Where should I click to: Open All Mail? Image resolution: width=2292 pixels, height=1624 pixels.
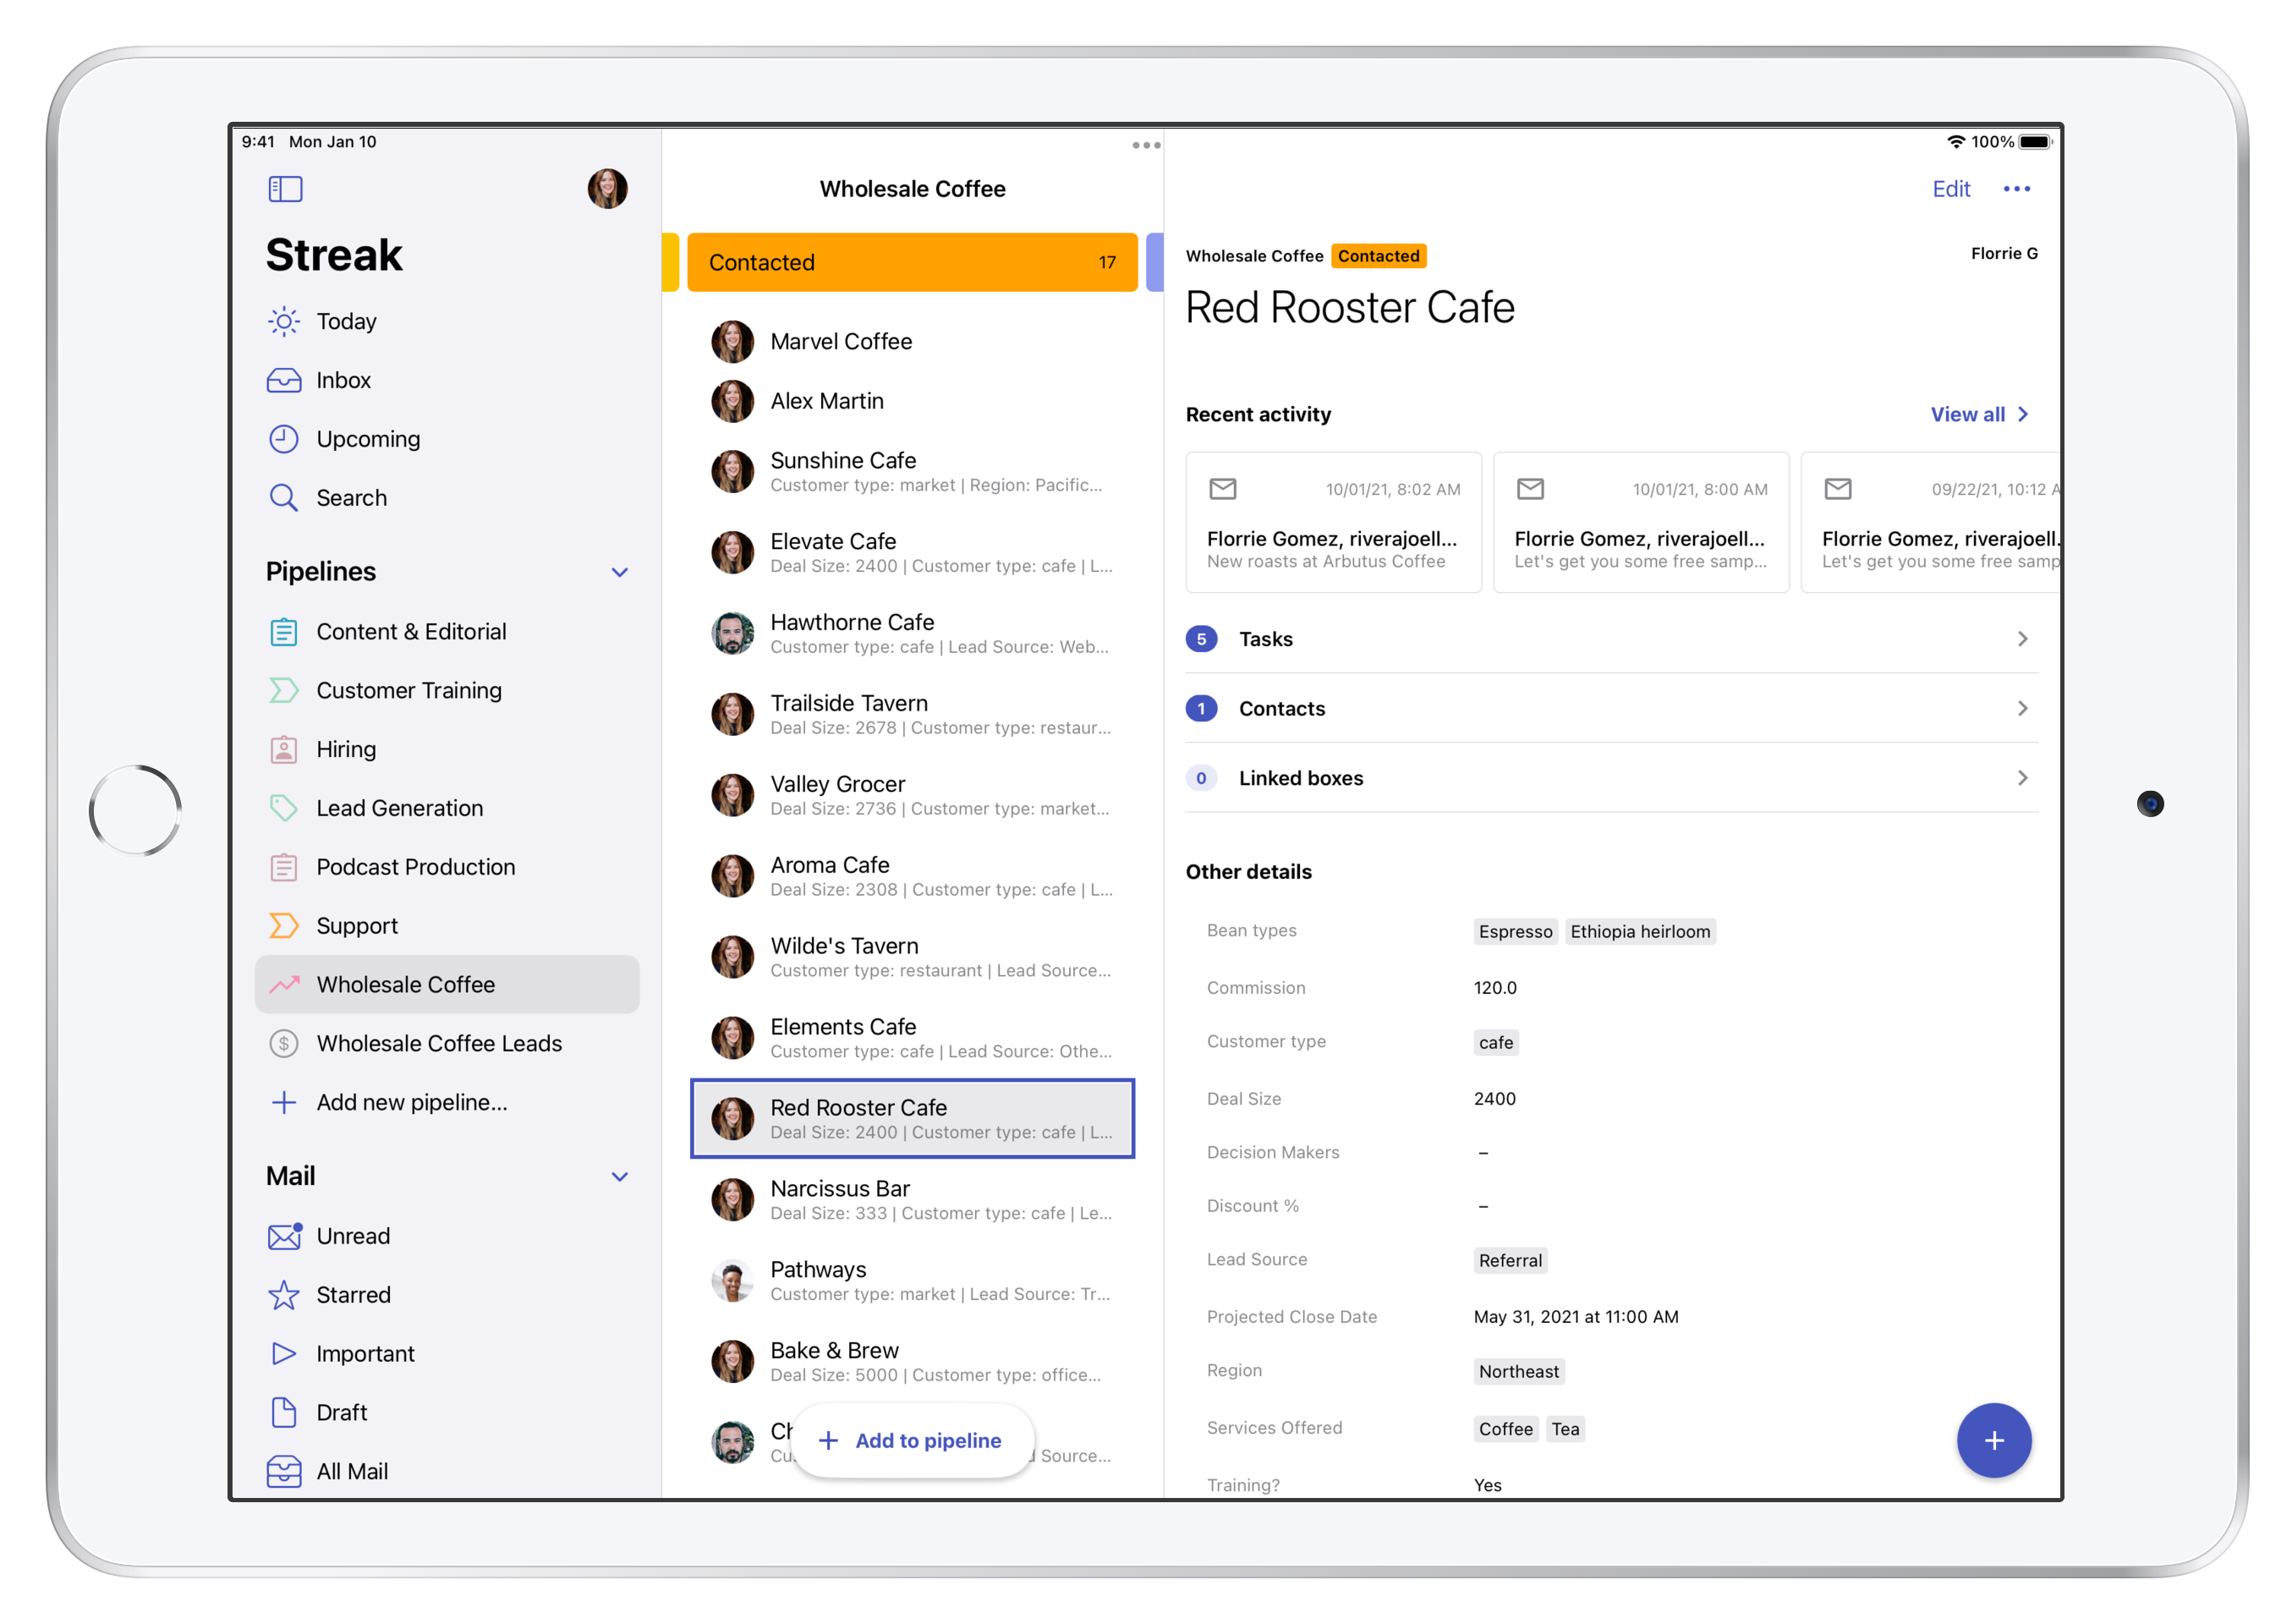coord(447,1472)
